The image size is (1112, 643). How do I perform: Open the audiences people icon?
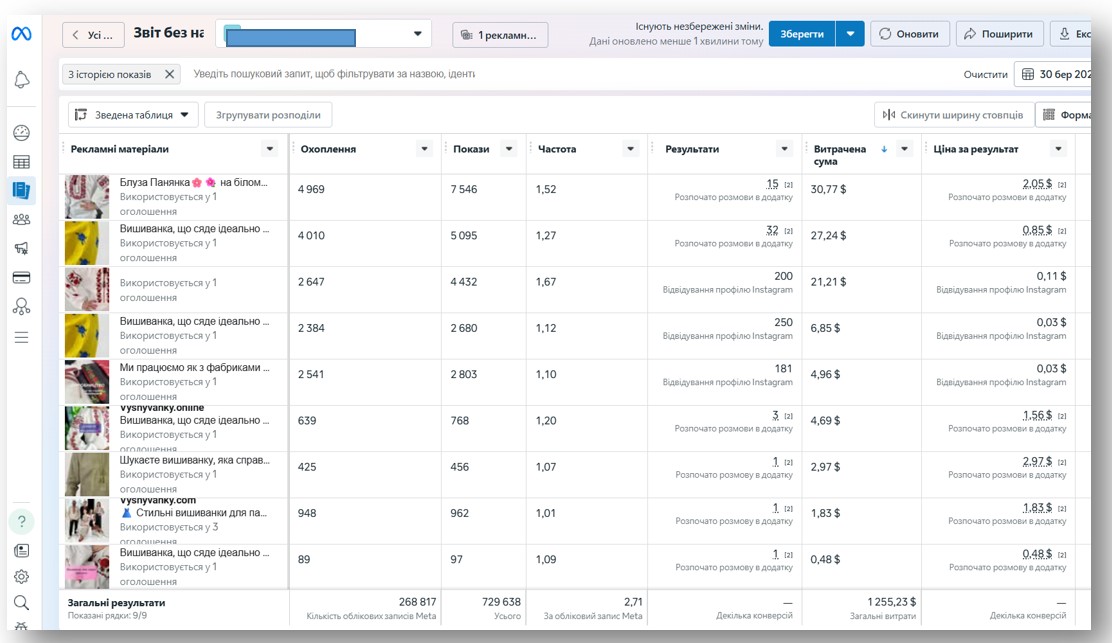pos(22,220)
